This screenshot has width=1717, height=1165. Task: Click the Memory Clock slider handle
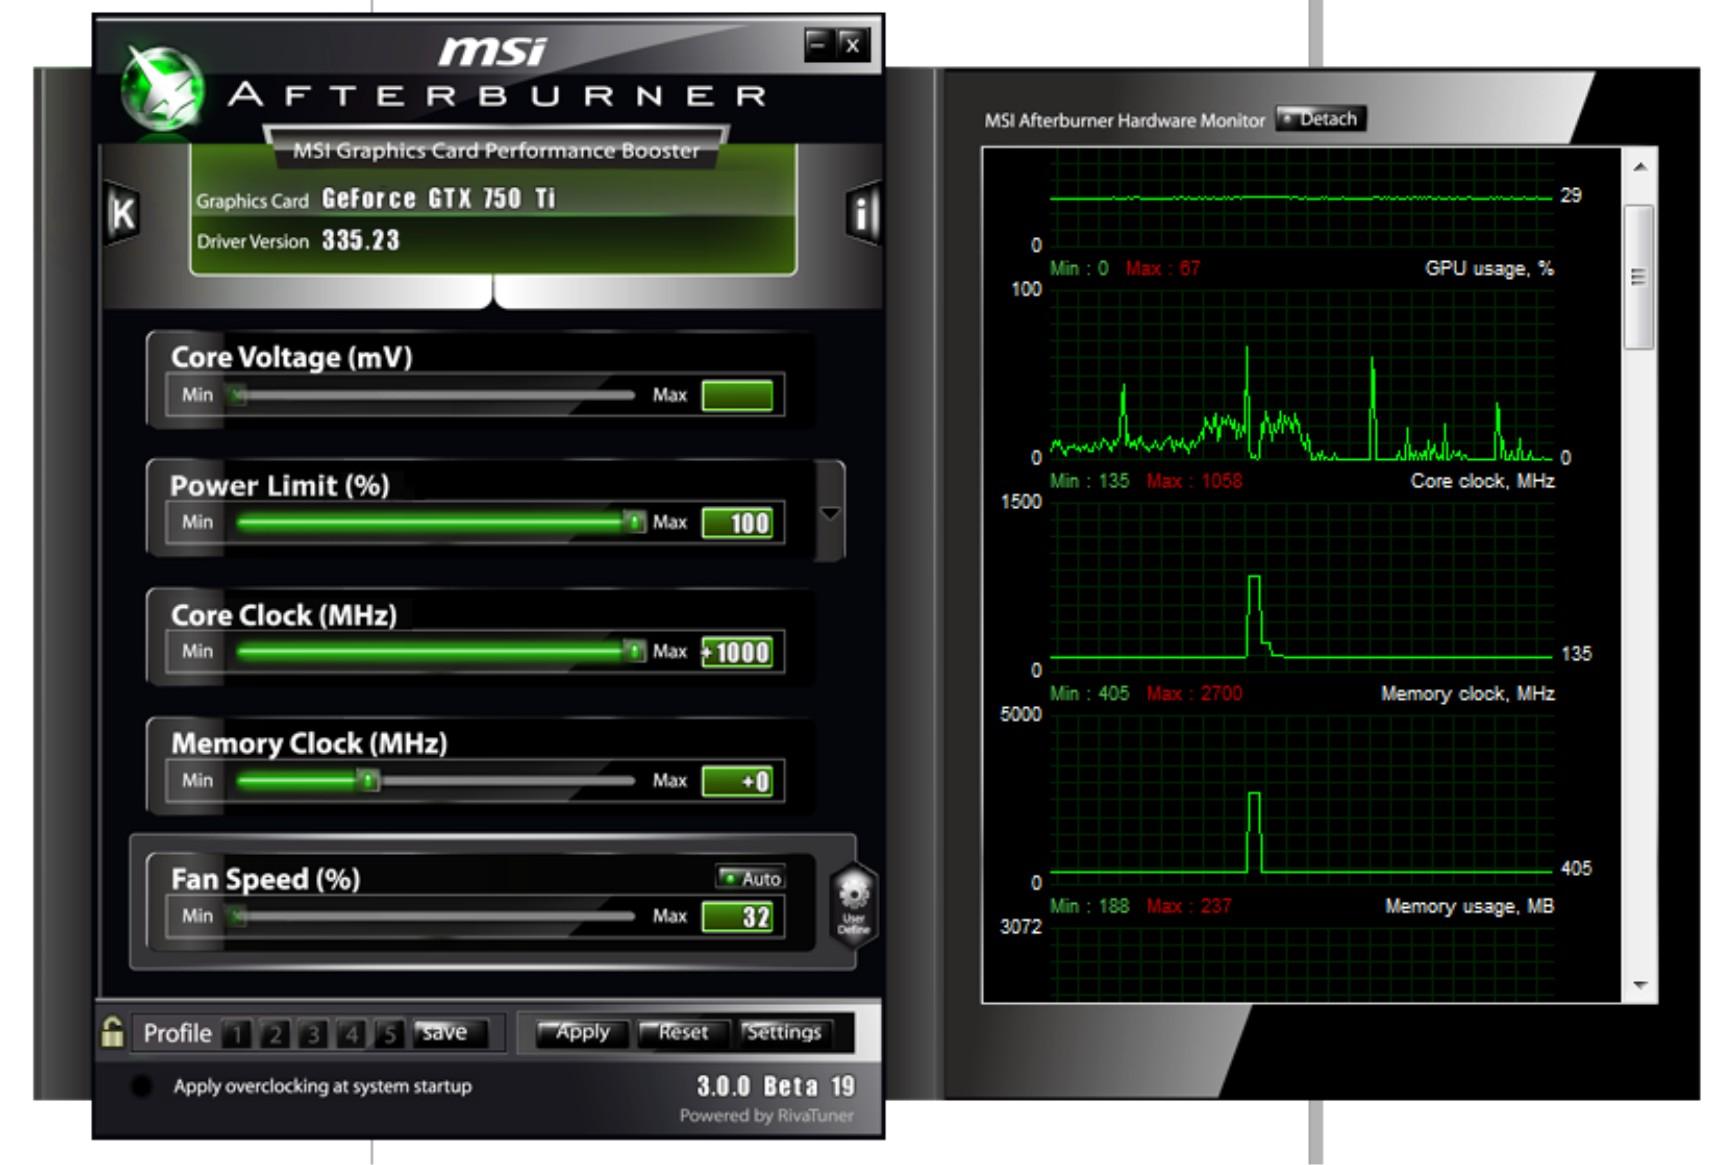(x=368, y=780)
